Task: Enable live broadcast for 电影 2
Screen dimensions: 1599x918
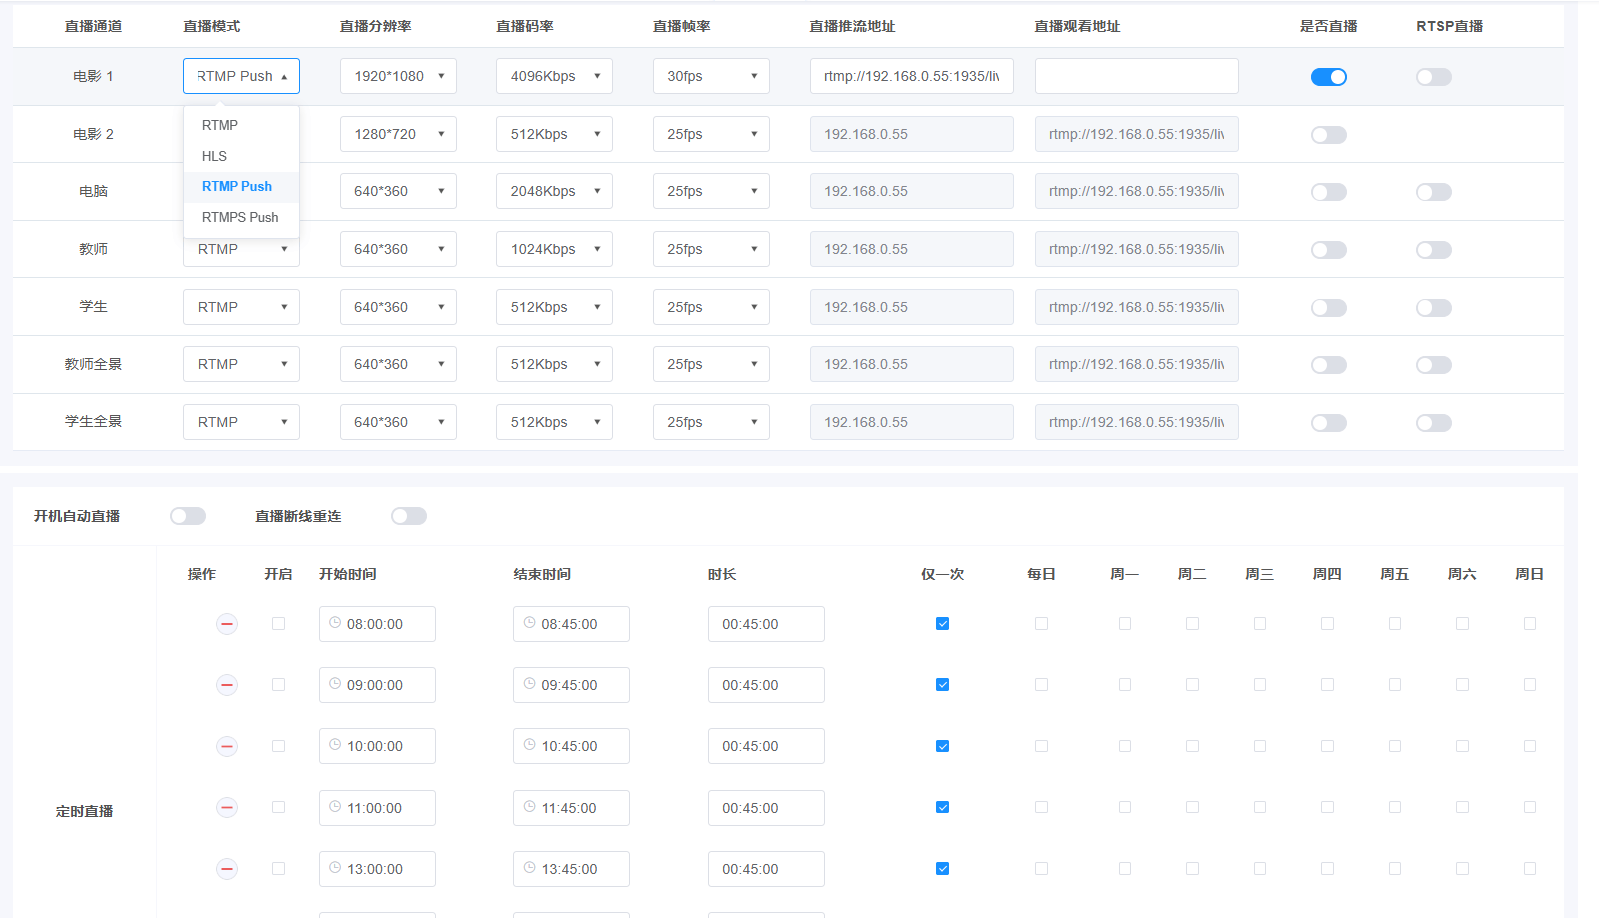Action: click(1328, 135)
